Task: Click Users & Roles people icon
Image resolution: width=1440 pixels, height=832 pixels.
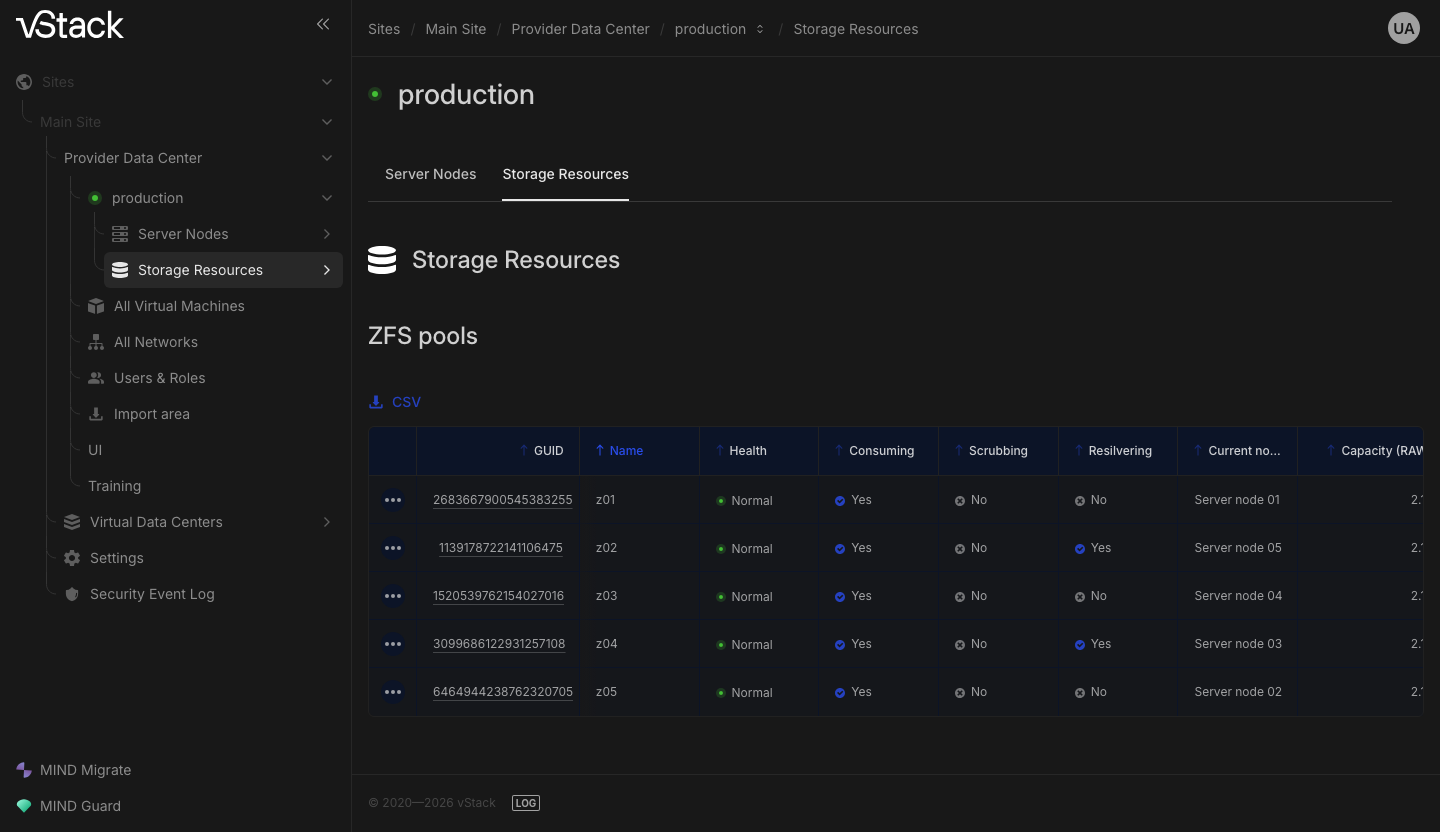Action: click(96, 378)
